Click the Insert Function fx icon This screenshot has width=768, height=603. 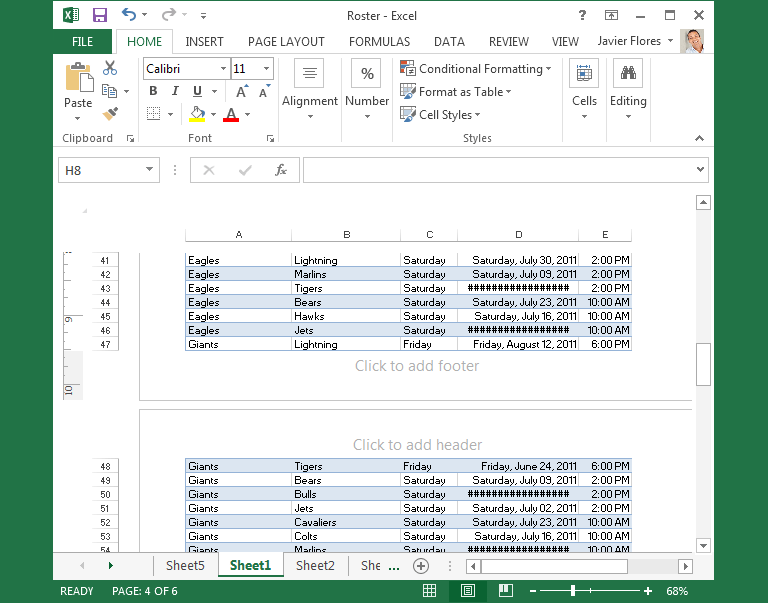(x=281, y=170)
